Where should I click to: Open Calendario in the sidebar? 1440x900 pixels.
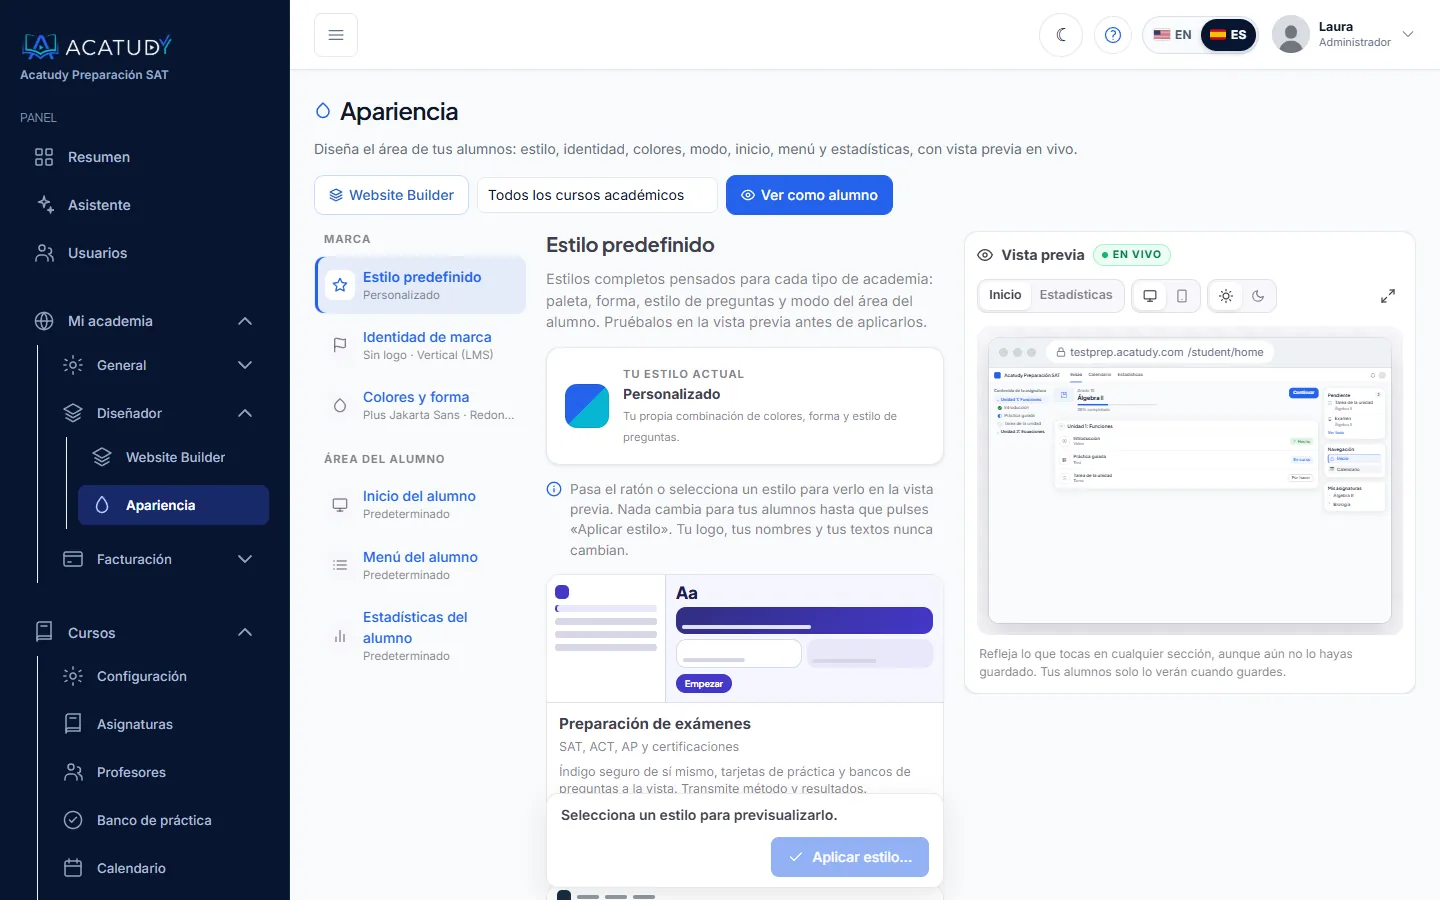[x=157, y=868]
